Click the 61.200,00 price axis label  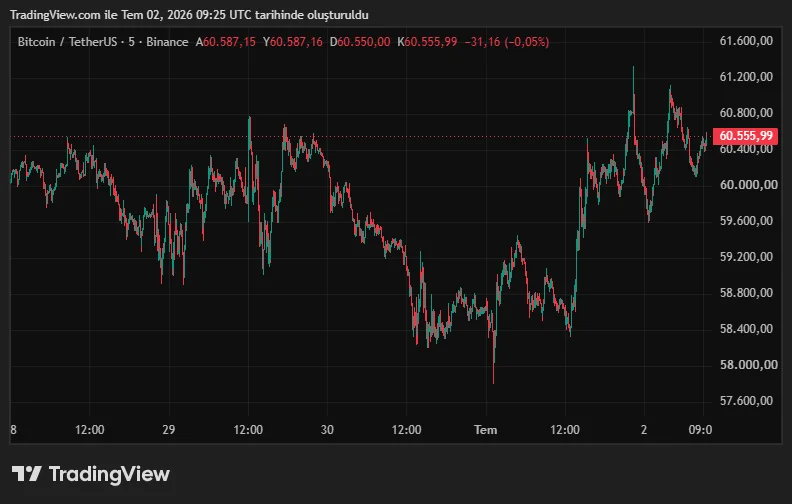[746, 77]
